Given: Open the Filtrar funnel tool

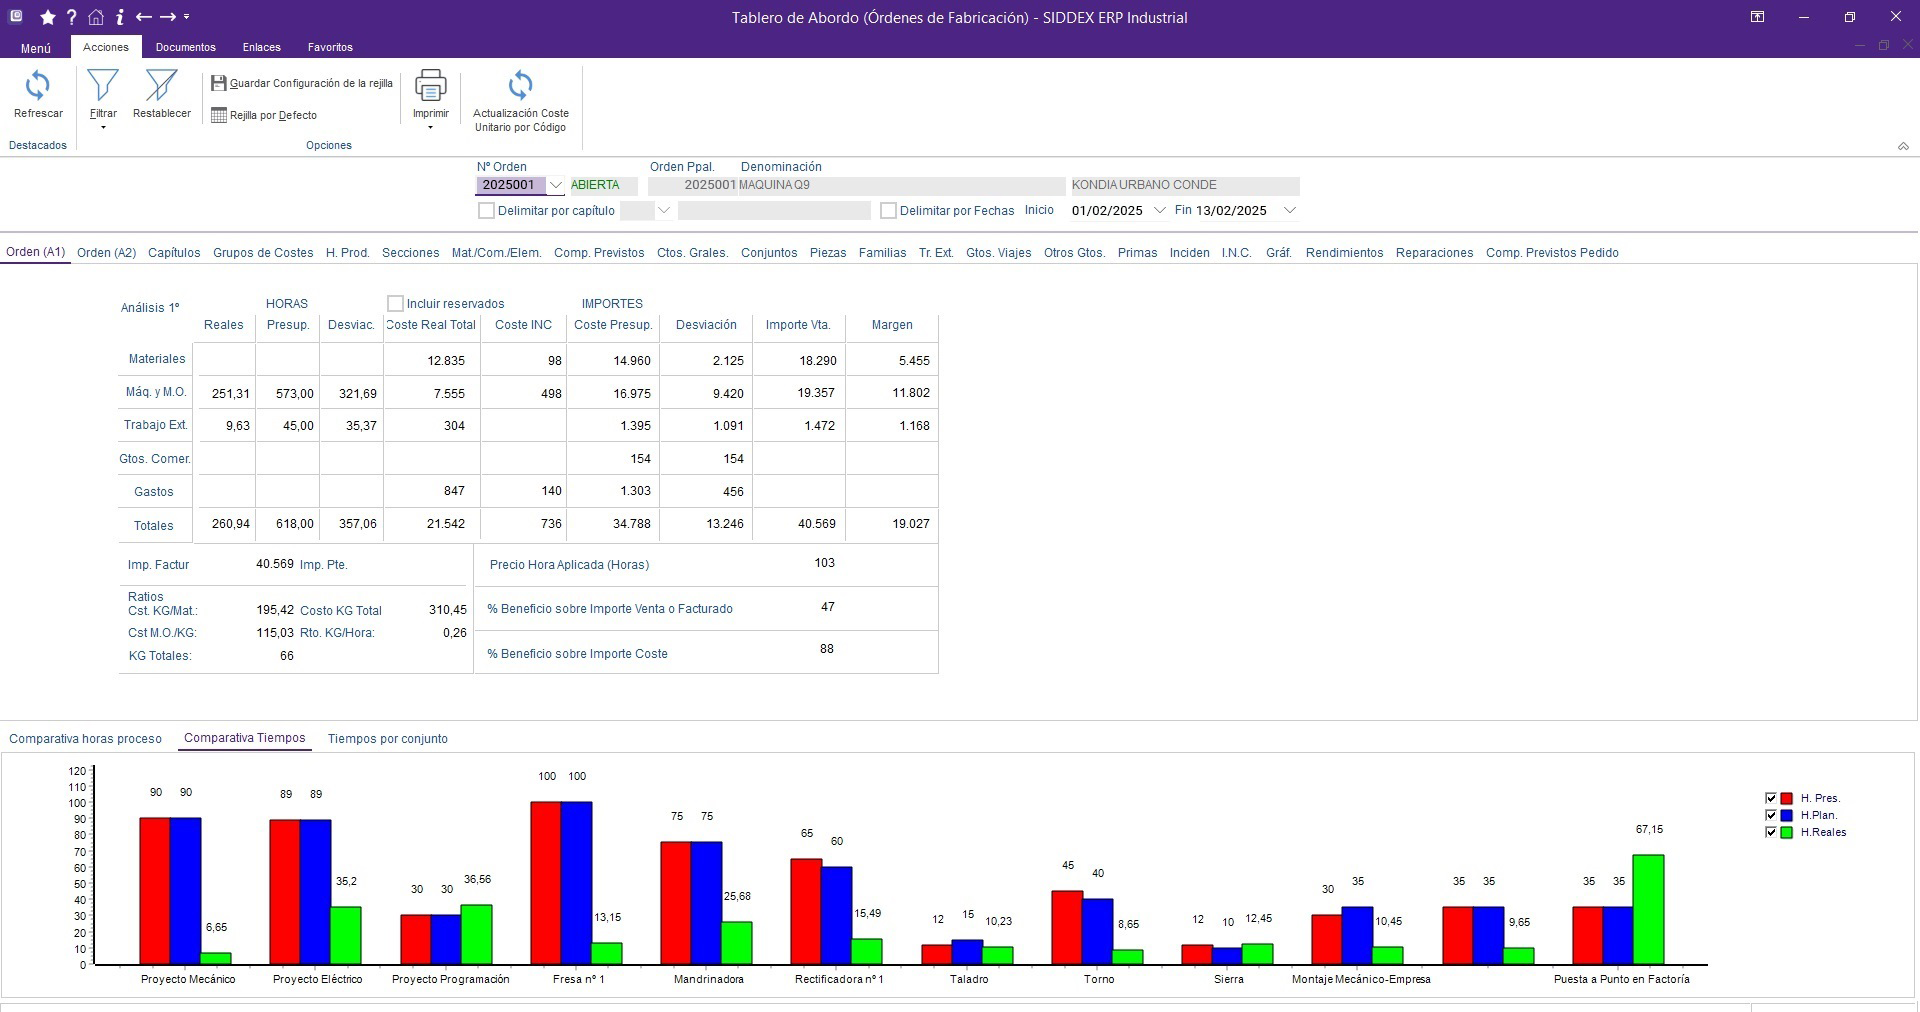Looking at the screenshot, I should click(102, 87).
